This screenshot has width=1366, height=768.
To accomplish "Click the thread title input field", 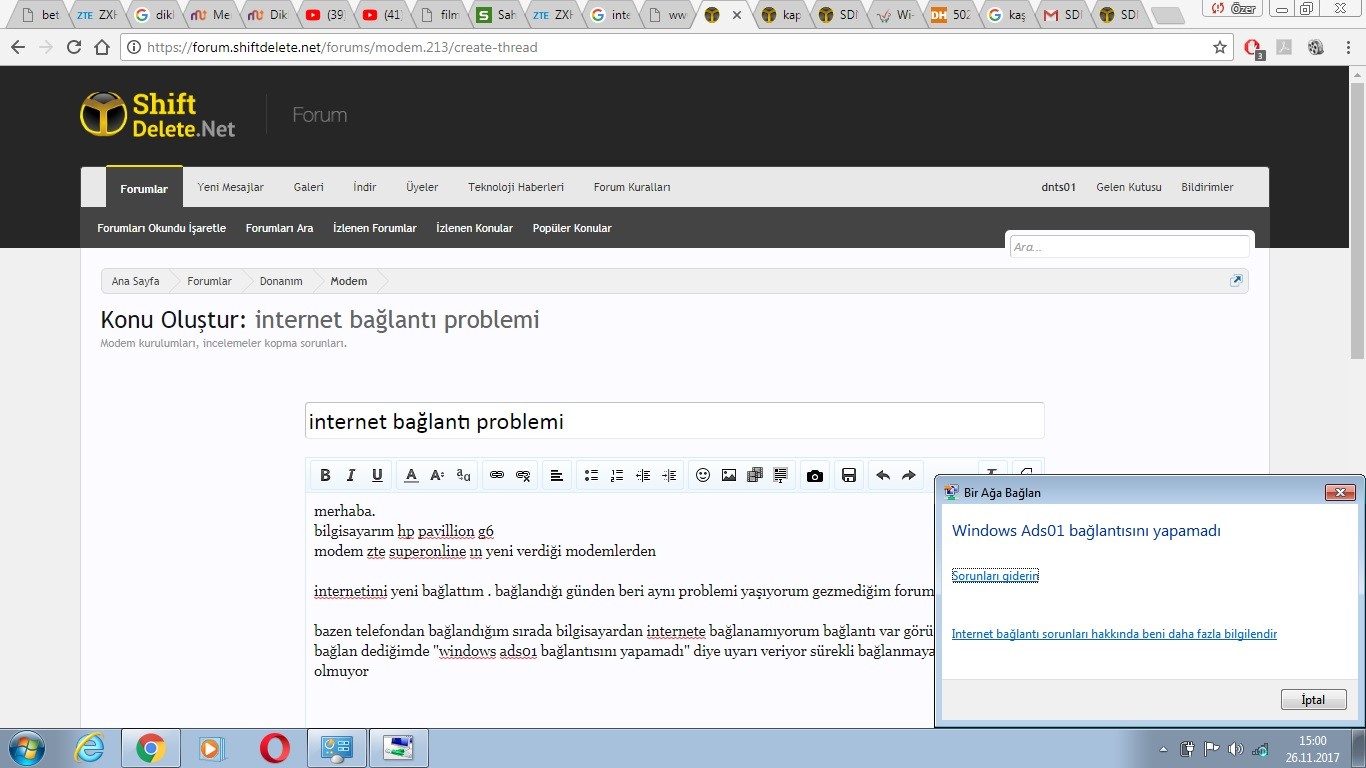I will [674, 421].
